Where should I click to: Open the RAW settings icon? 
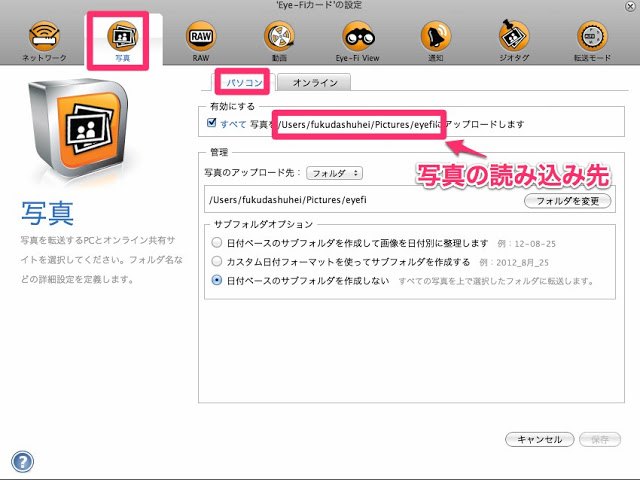tap(201, 41)
